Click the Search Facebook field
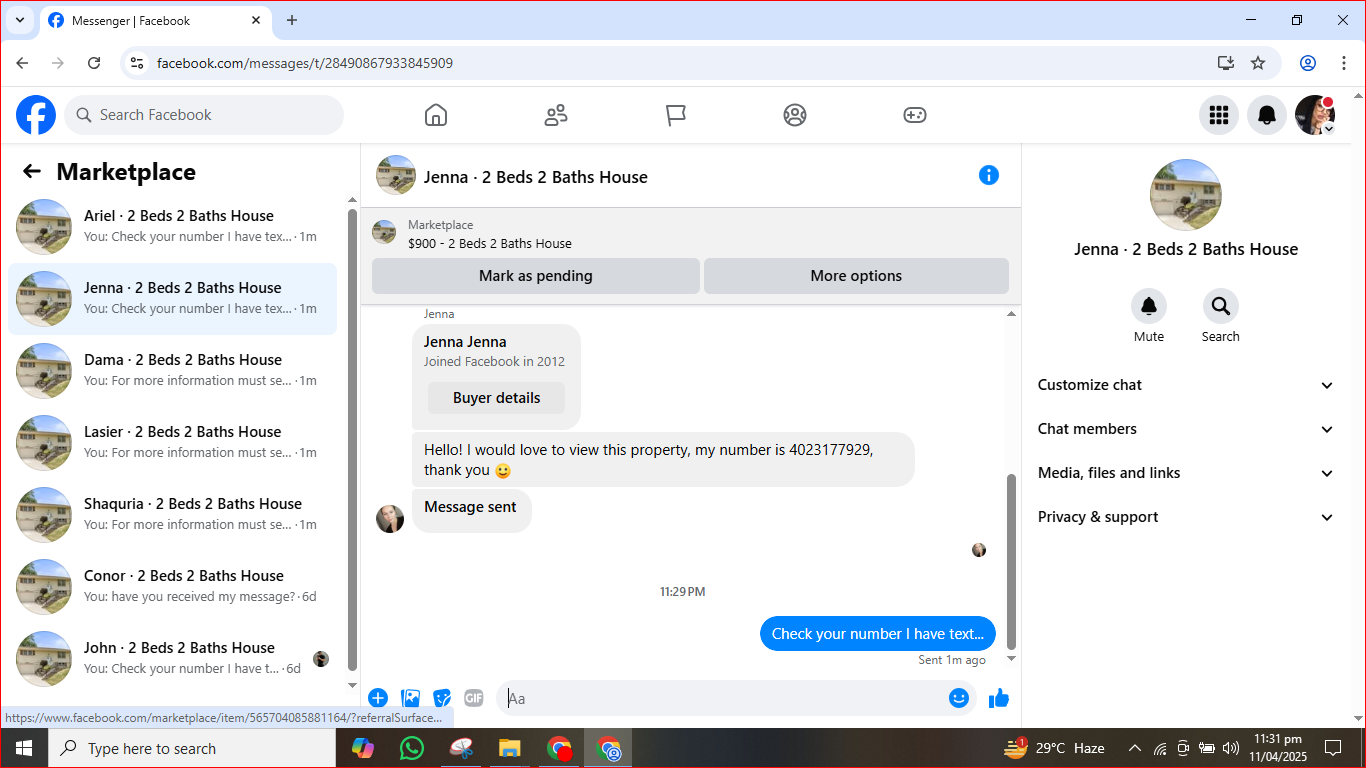Viewport: 1366px width, 768px height. [204, 115]
